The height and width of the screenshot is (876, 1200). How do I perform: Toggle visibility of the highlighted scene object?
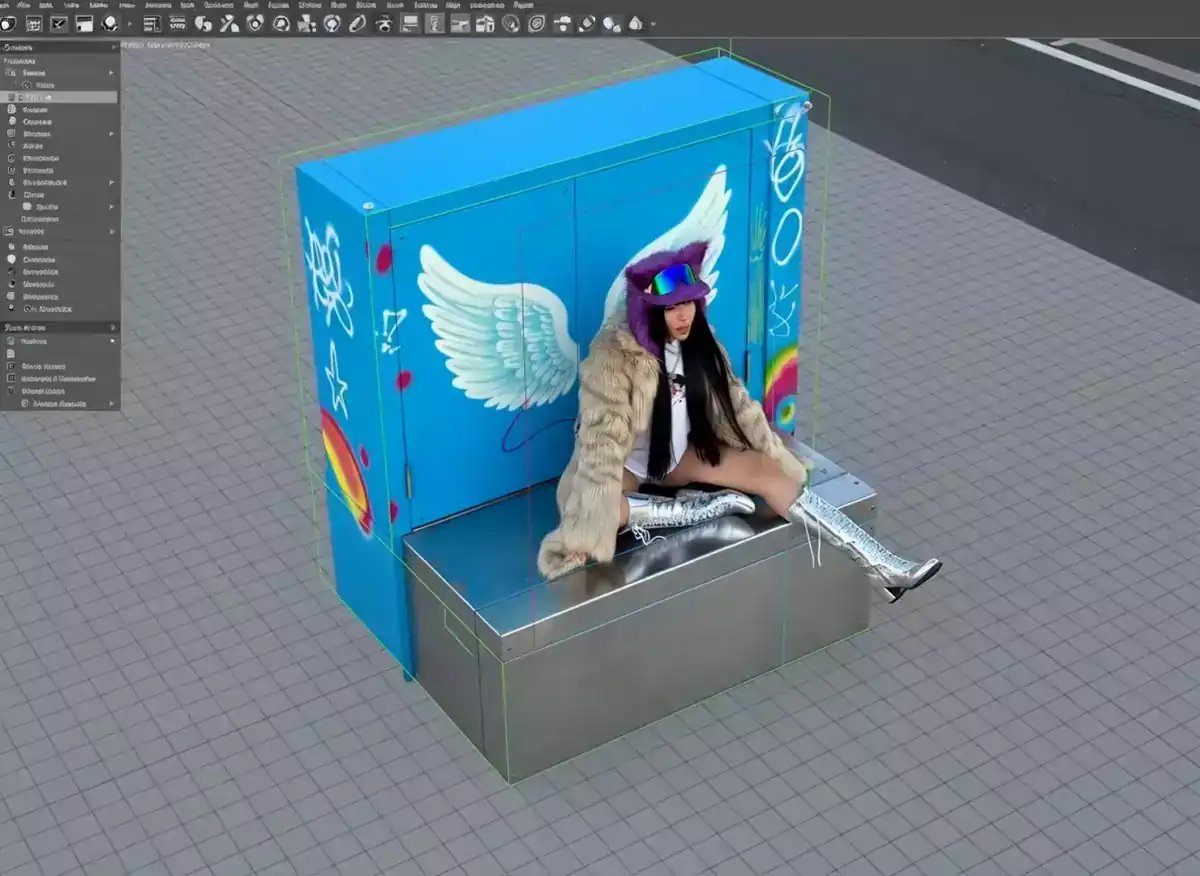[x=11, y=97]
